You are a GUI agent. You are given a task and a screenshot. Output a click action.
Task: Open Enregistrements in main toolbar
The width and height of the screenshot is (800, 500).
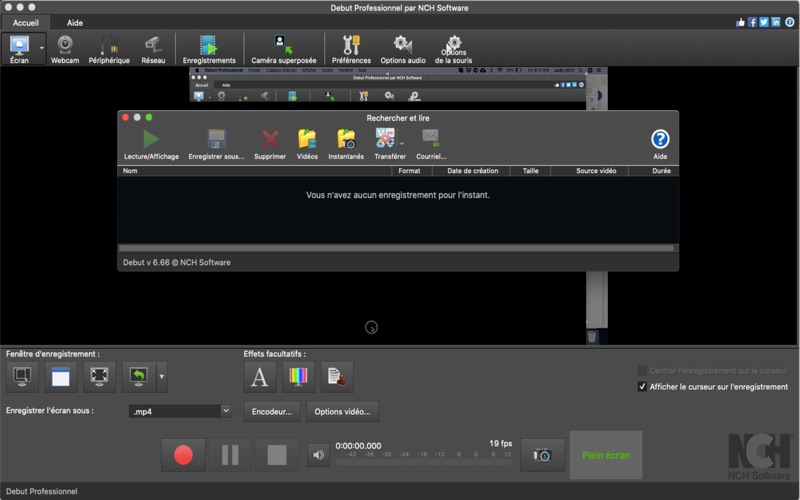209,49
